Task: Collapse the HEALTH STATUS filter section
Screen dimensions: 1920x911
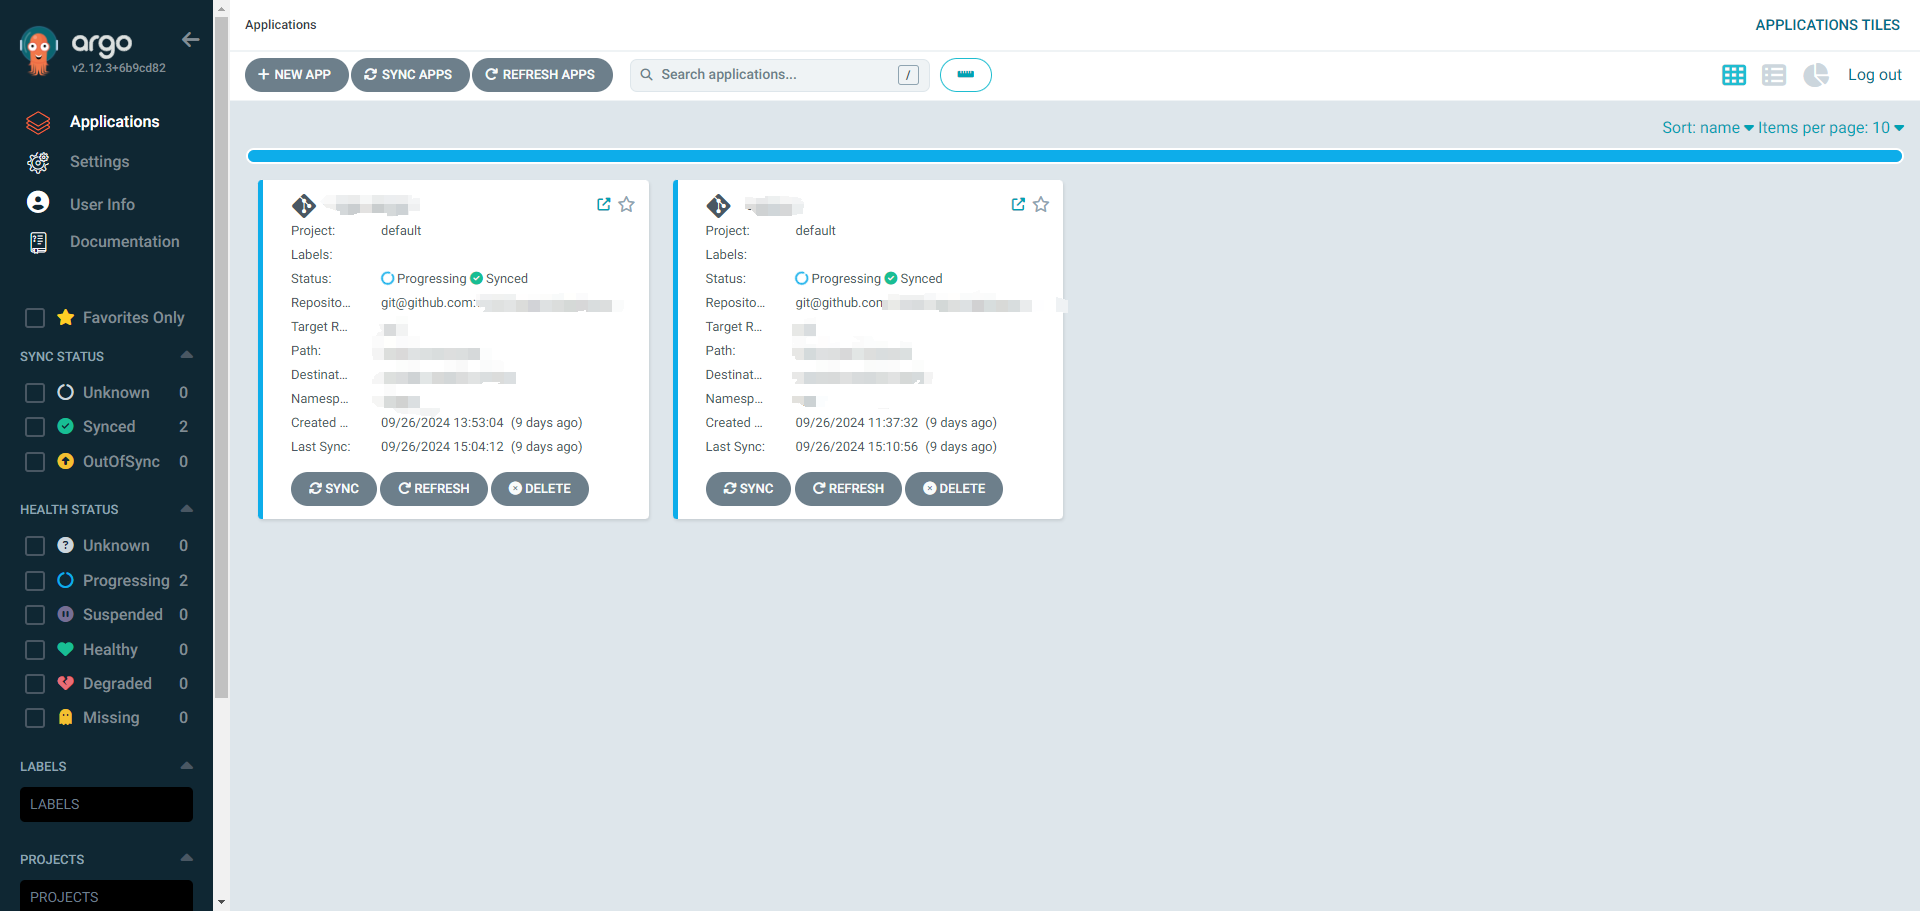Action: pos(186,509)
